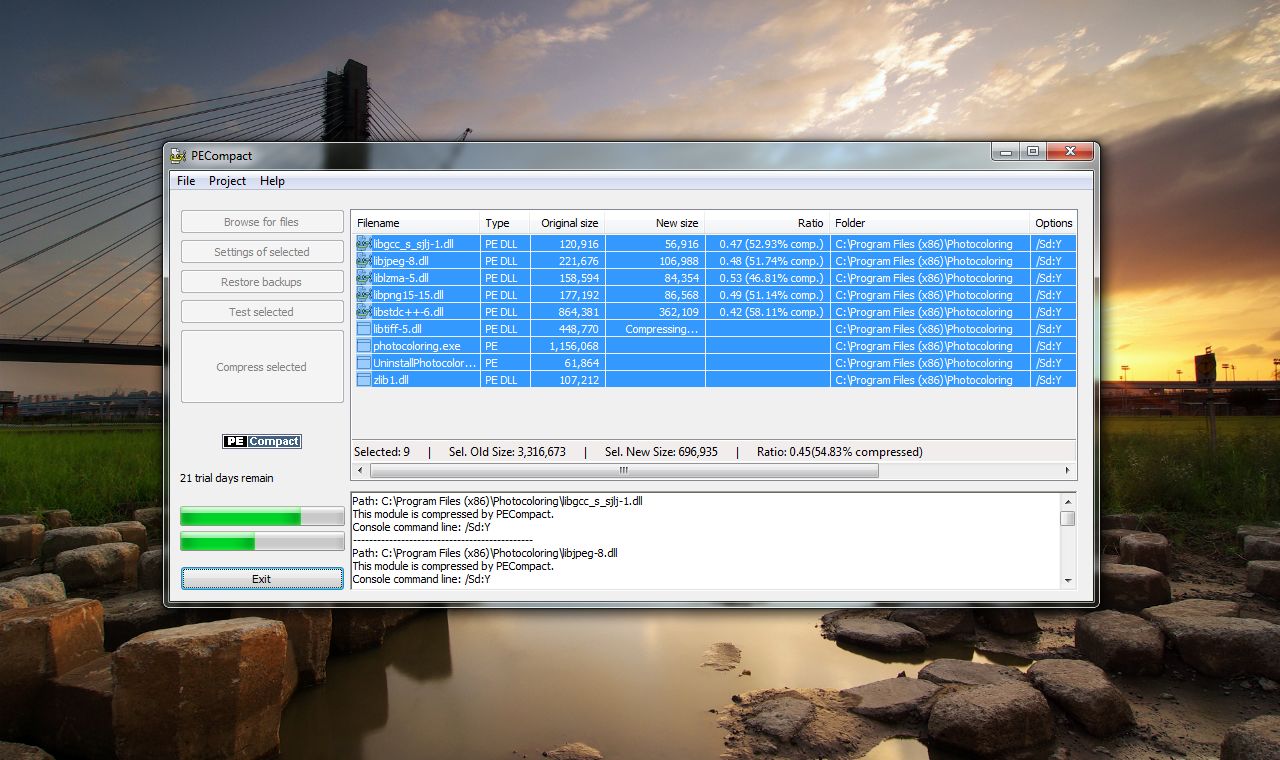Image resolution: width=1280 pixels, height=760 pixels.
Task: Sort by Ratio column header
Action: click(x=767, y=223)
